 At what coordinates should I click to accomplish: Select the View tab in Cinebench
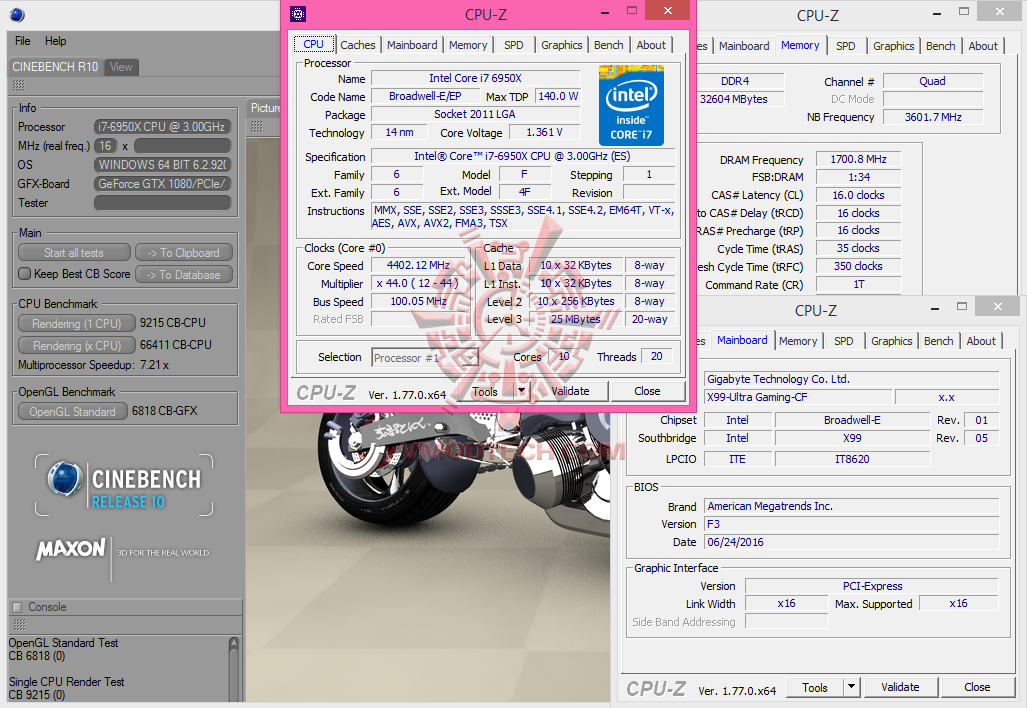(121, 67)
